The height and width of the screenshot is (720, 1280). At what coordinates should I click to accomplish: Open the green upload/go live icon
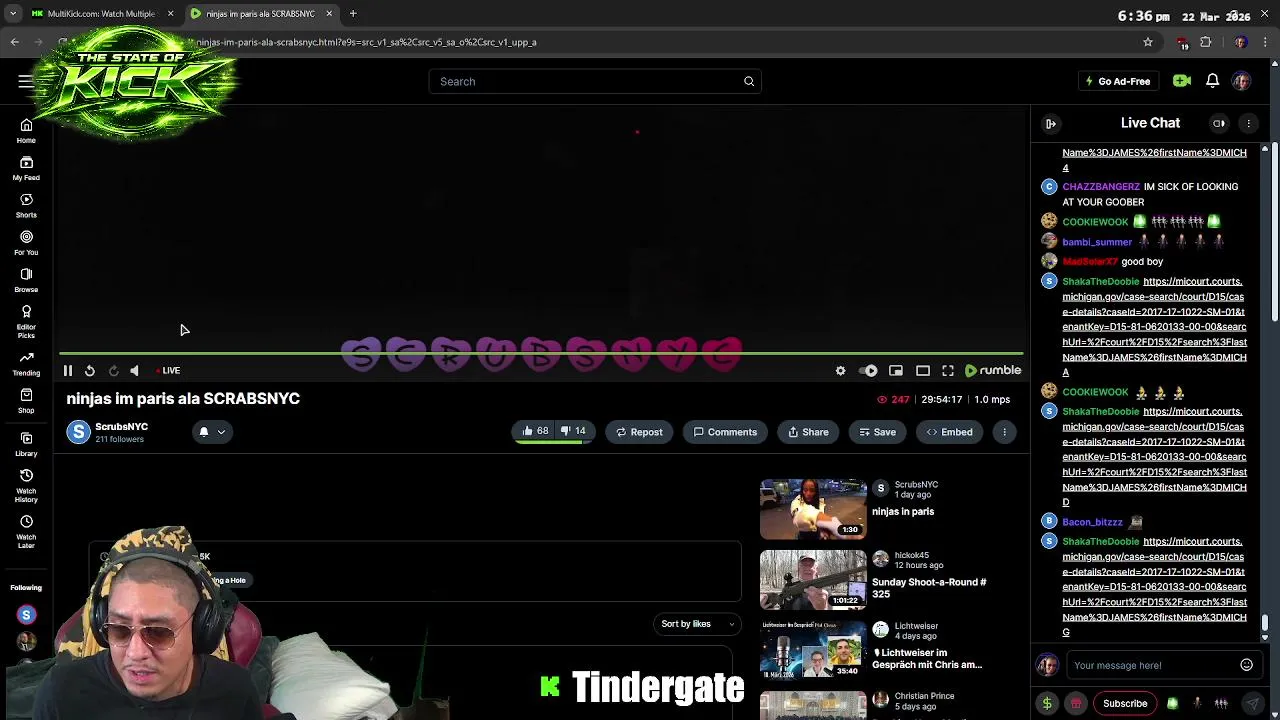tap(1182, 81)
